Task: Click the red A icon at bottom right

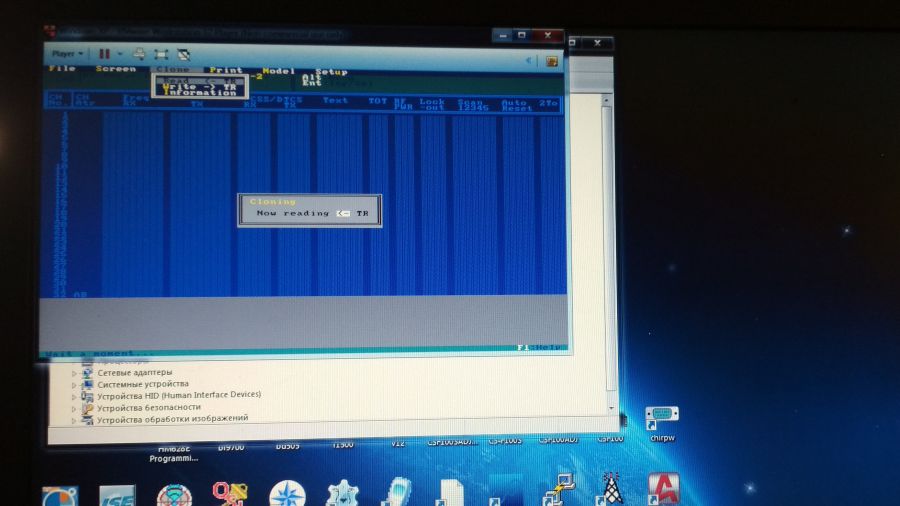Action: (x=663, y=490)
